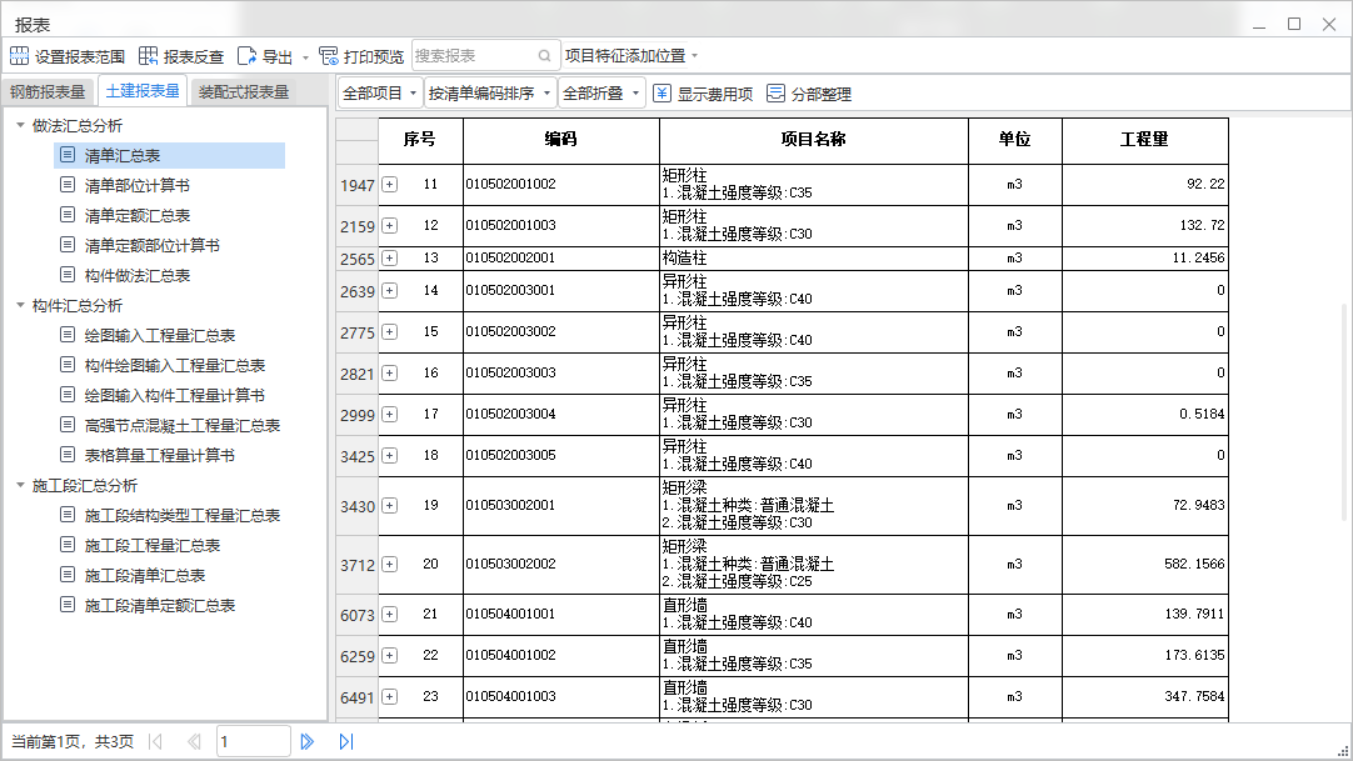Click the report icon beside 清单定额汇总表

67,215
